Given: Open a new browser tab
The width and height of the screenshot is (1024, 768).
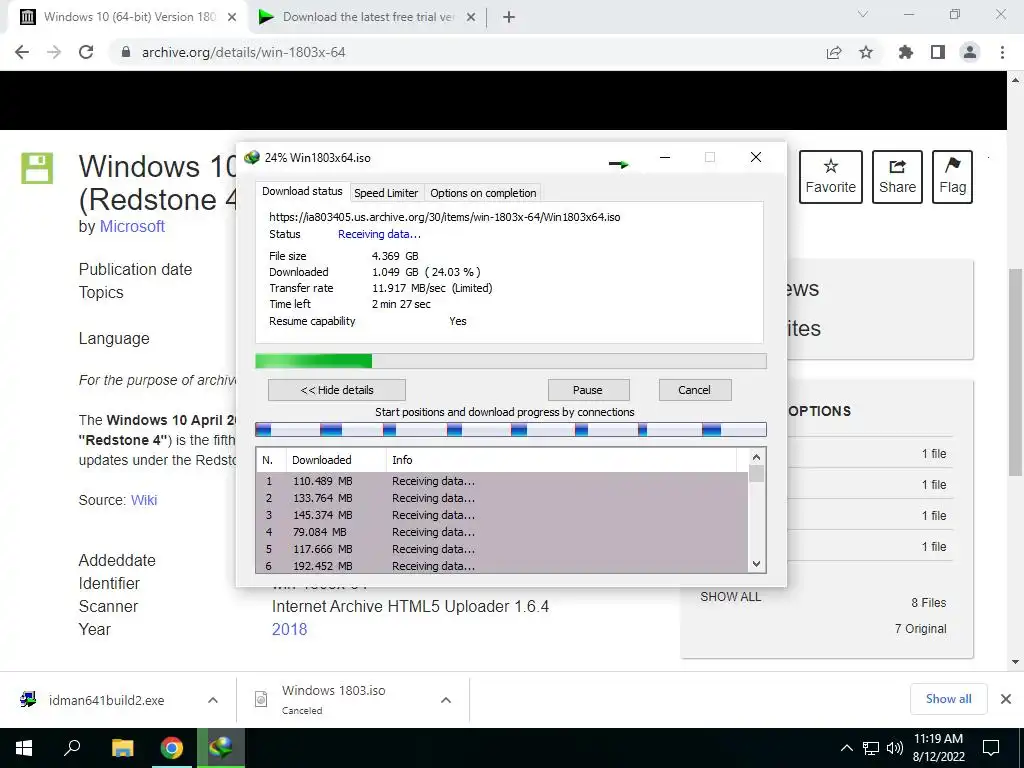Looking at the screenshot, I should (x=509, y=17).
